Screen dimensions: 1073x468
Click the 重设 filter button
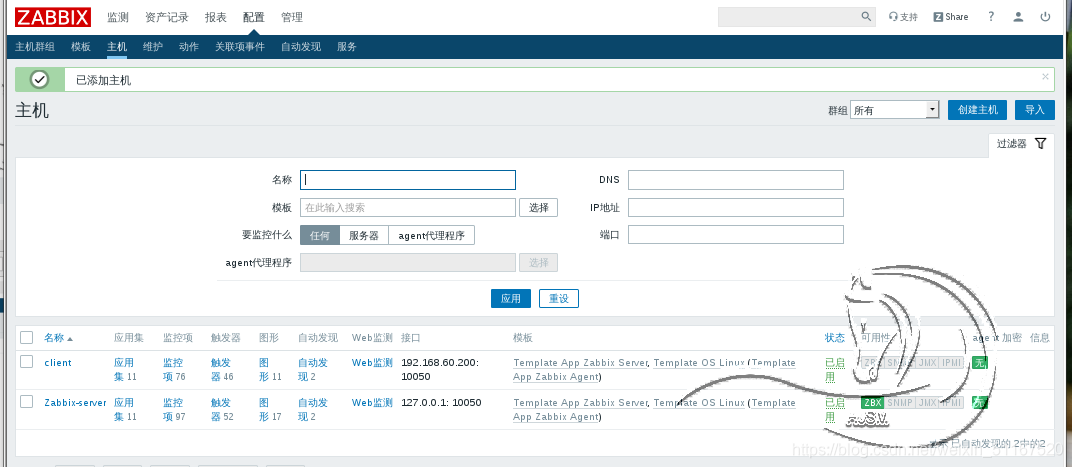point(559,298)
